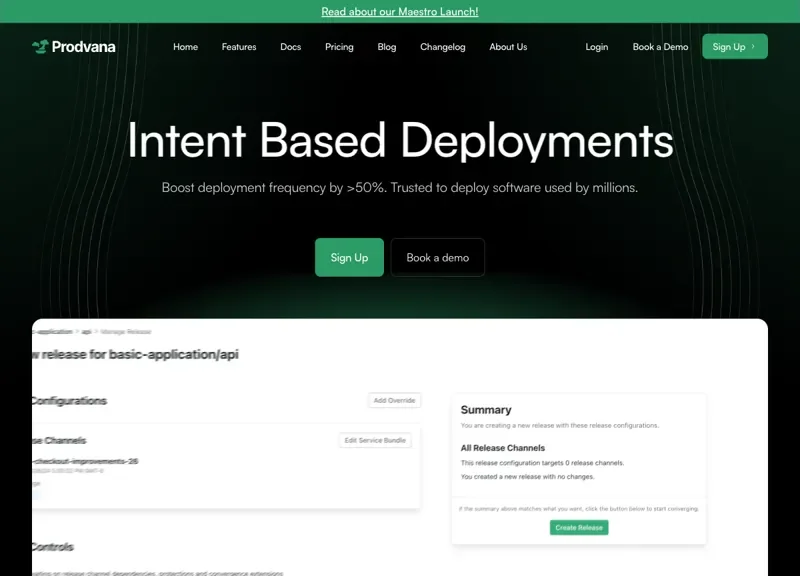Open the Features page from navbar
800x576 pixels.
239,47
